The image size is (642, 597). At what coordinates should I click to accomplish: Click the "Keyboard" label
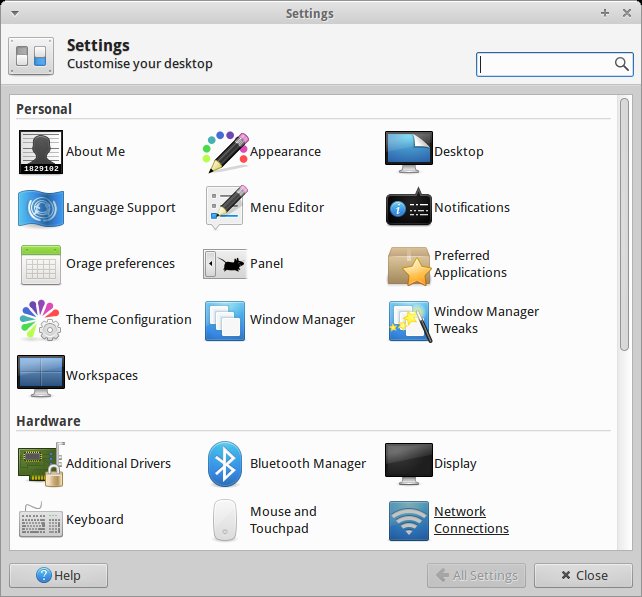pyautogui.click(x=95, y=519)
